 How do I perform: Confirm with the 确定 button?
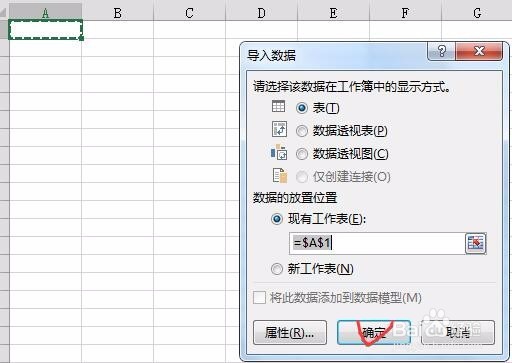click(374, 332)
